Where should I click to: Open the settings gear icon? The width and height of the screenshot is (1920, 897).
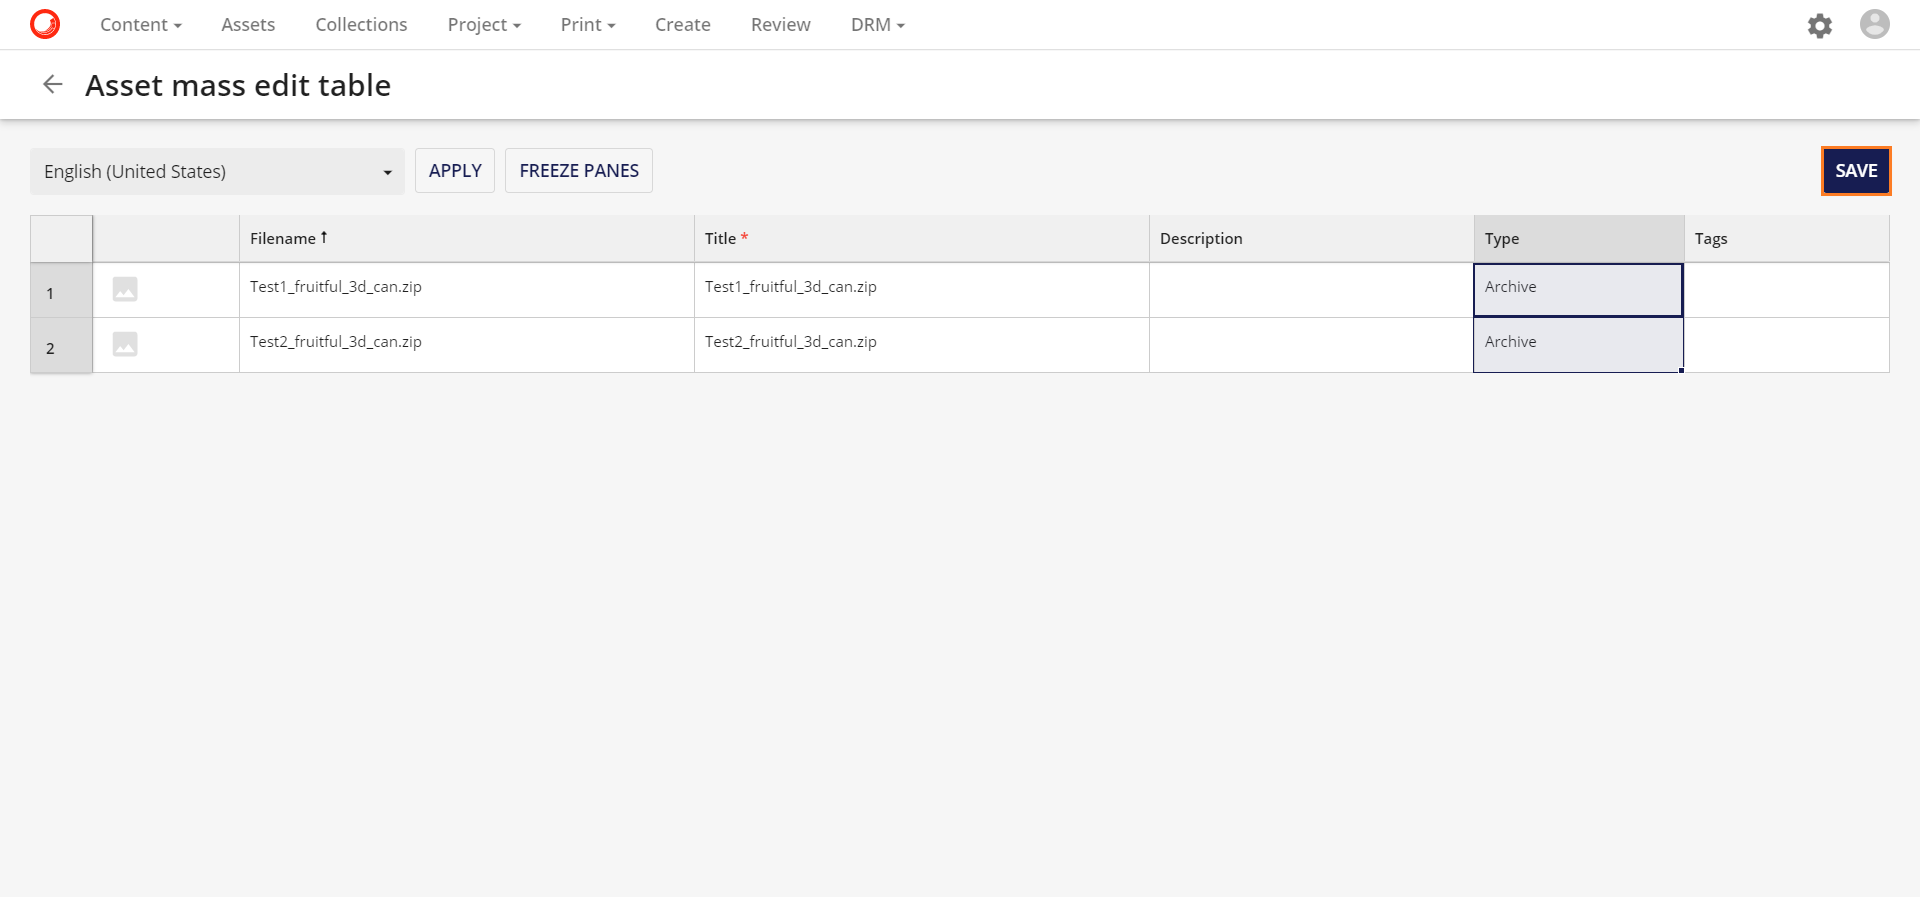[x=1819, y=25]
